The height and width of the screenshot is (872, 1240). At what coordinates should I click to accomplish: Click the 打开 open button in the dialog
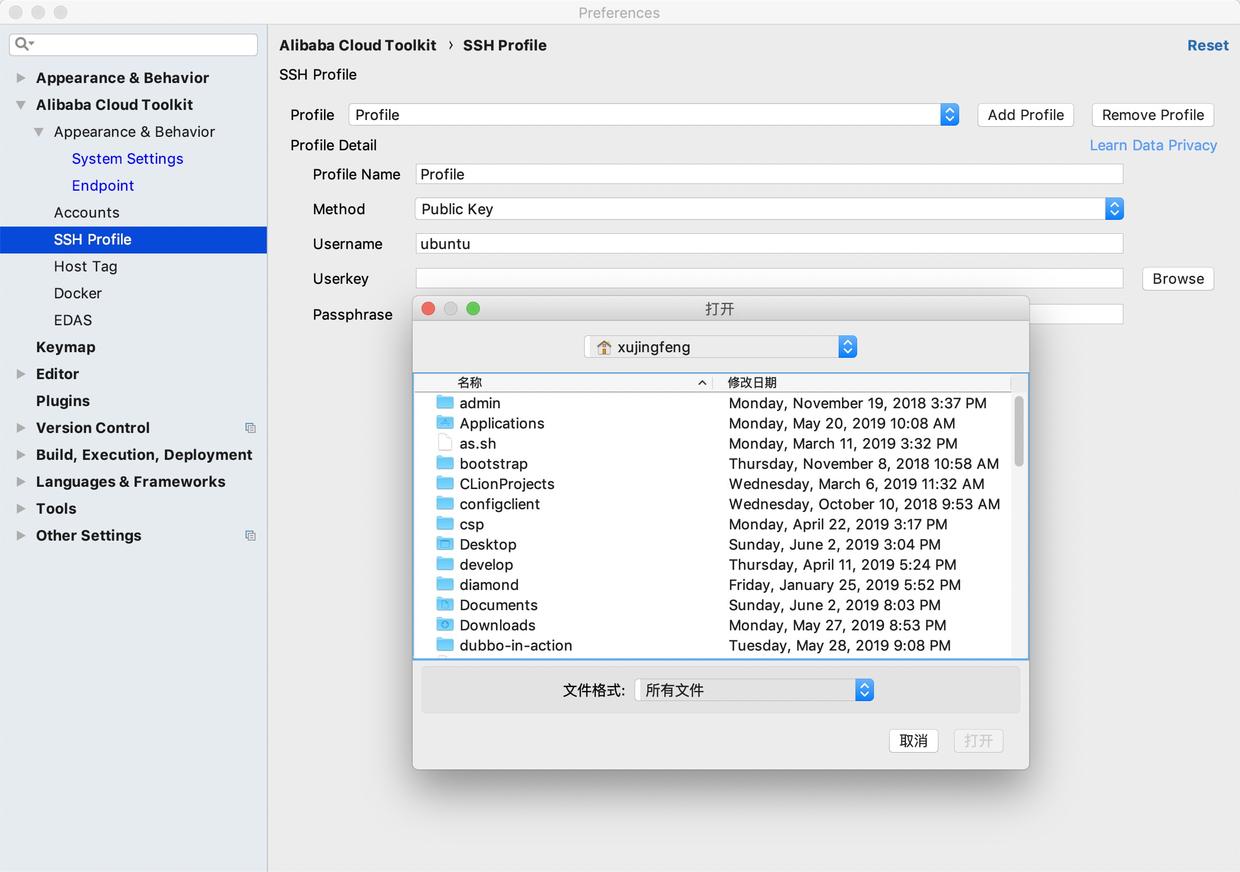click(x=978, y=741)
